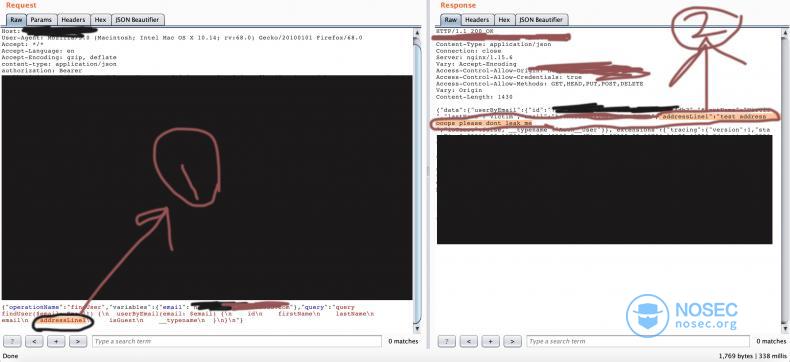The image size is (790, 362).
Task: Select the Request Hex tab
Action: pos(100,20)
